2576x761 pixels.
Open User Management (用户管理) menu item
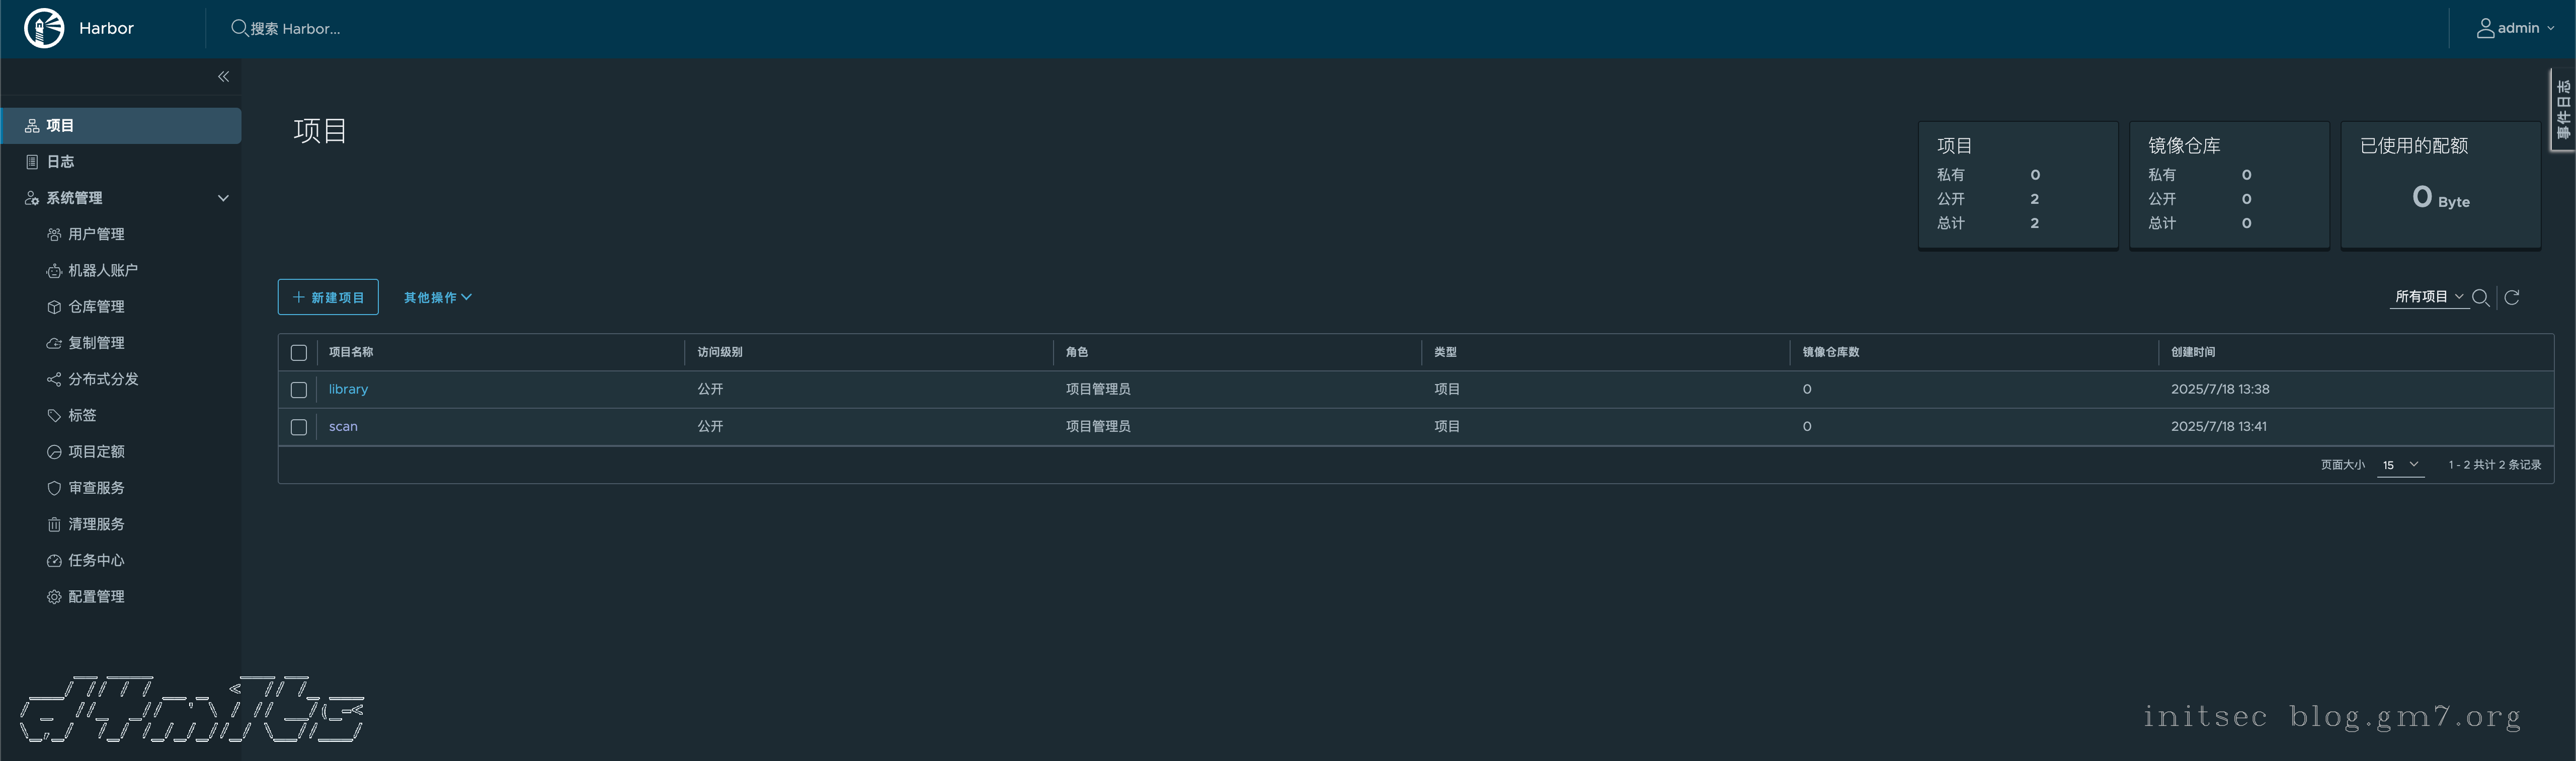click(96, 234)
